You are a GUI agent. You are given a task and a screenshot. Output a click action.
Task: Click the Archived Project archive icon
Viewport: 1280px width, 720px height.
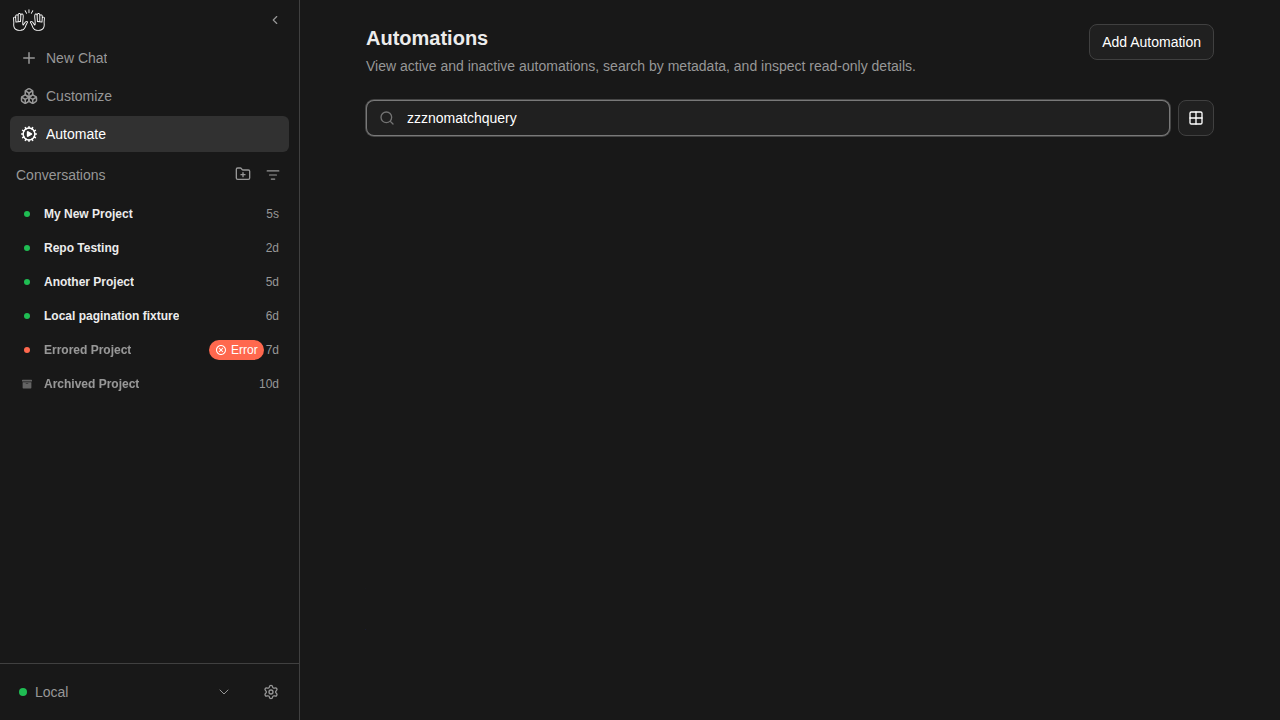tap(27, 384)
